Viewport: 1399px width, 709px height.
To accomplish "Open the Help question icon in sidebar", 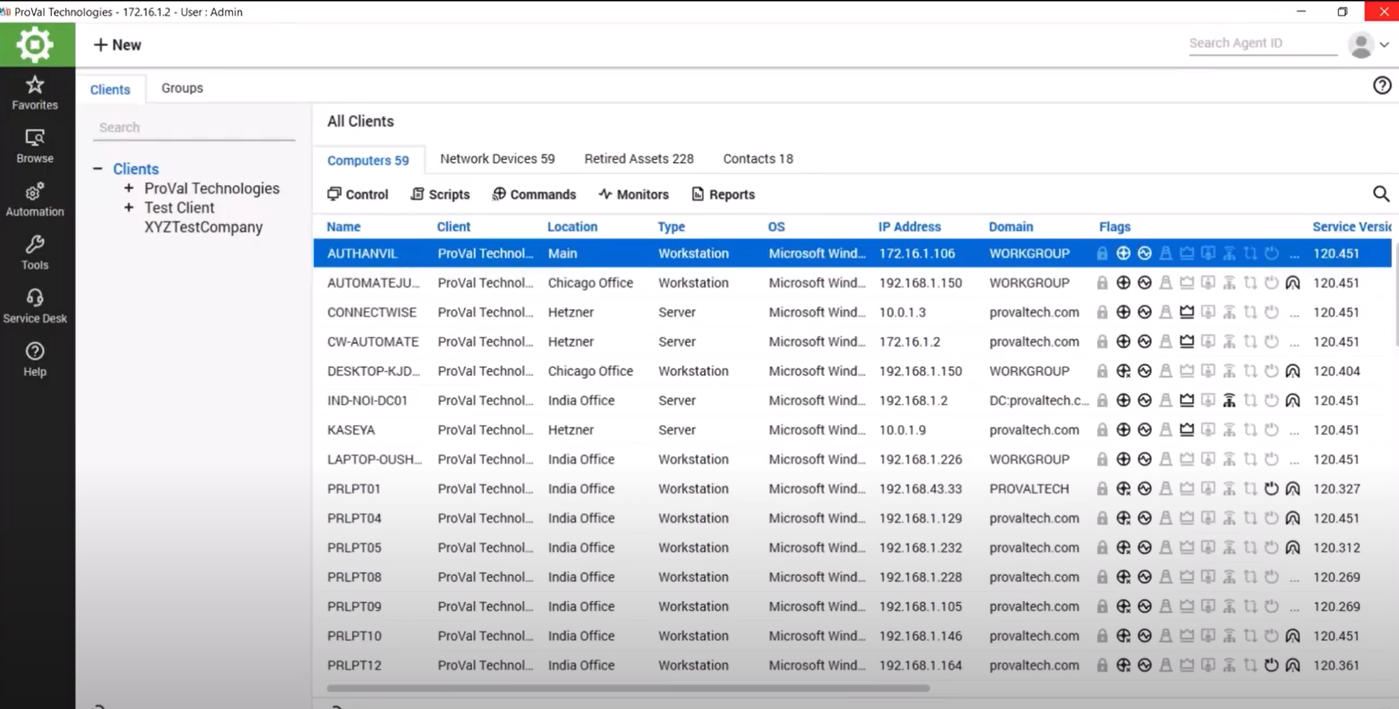I will (35, 351).
